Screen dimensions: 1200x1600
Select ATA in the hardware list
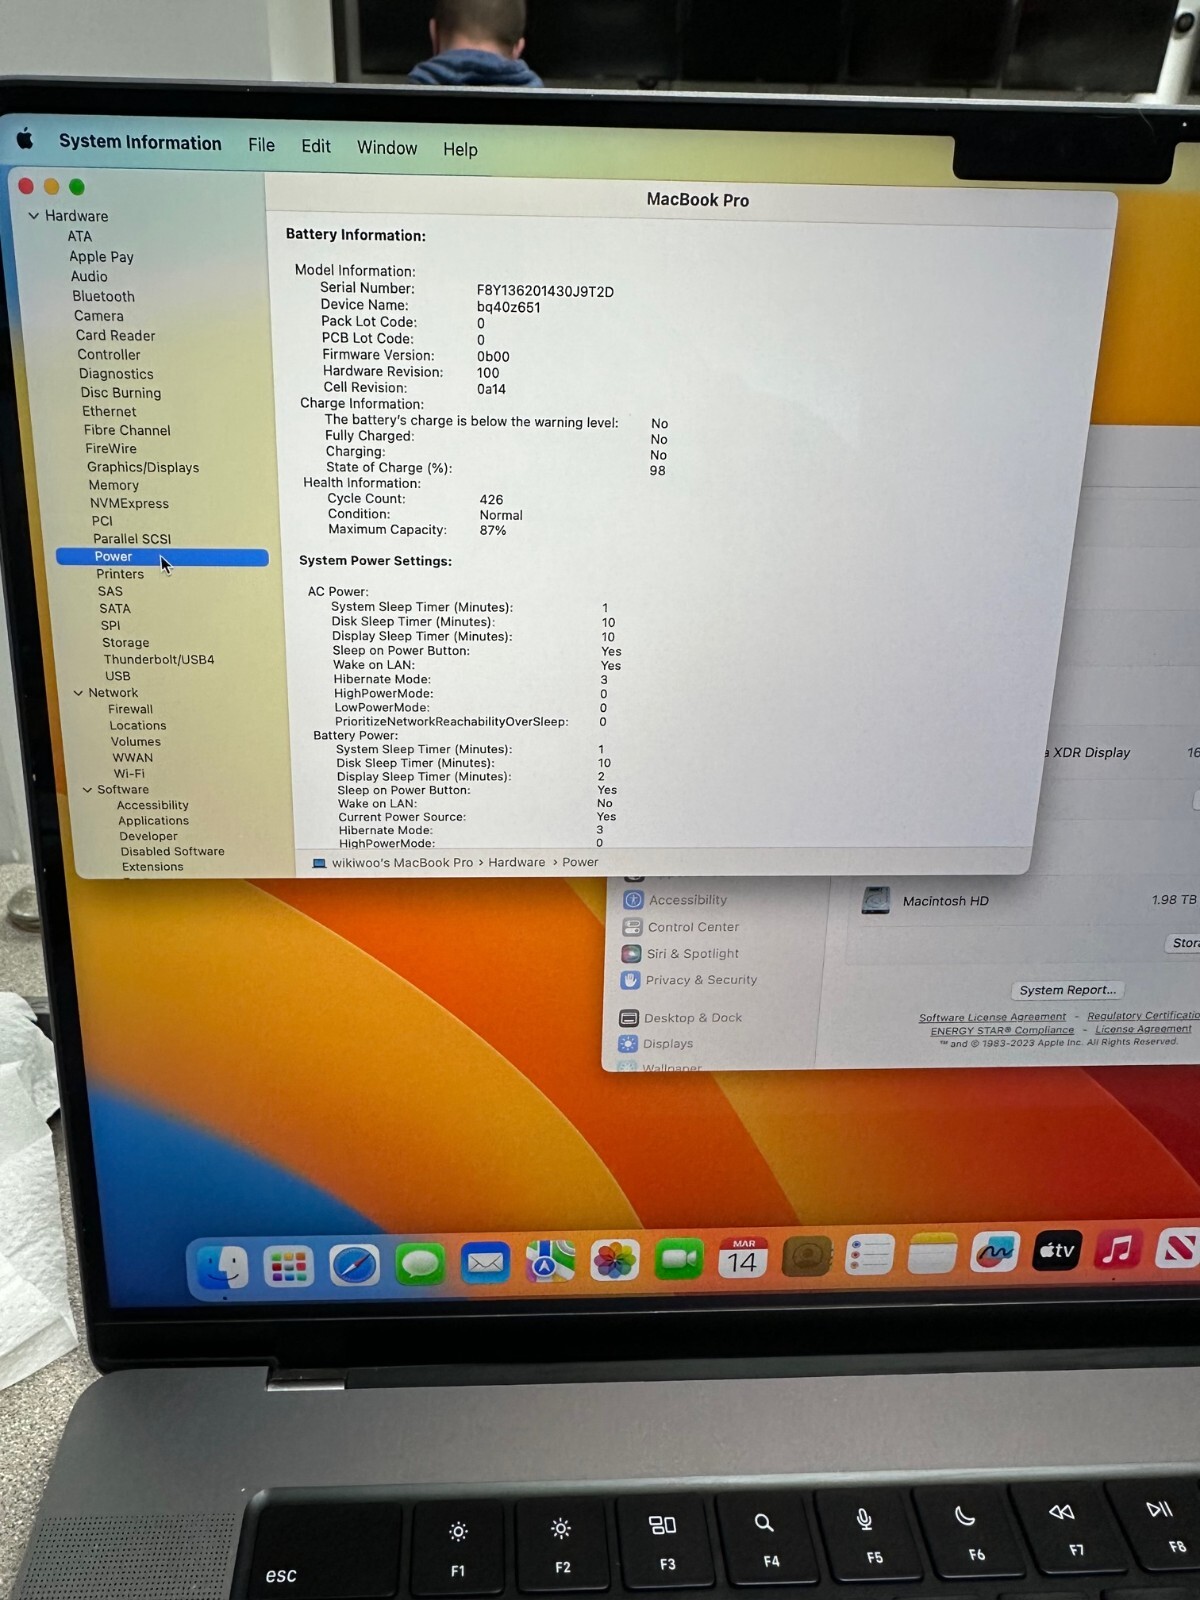79,236
